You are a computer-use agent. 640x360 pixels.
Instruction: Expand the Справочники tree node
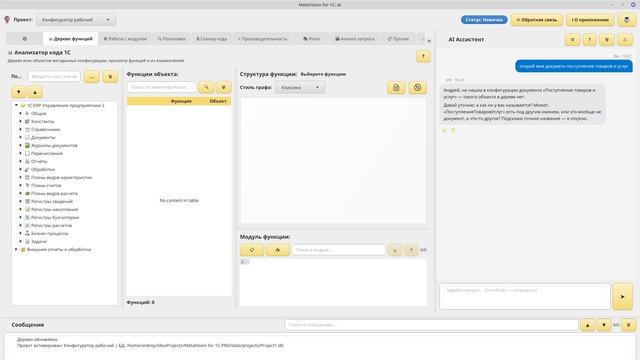click(20, 129)
